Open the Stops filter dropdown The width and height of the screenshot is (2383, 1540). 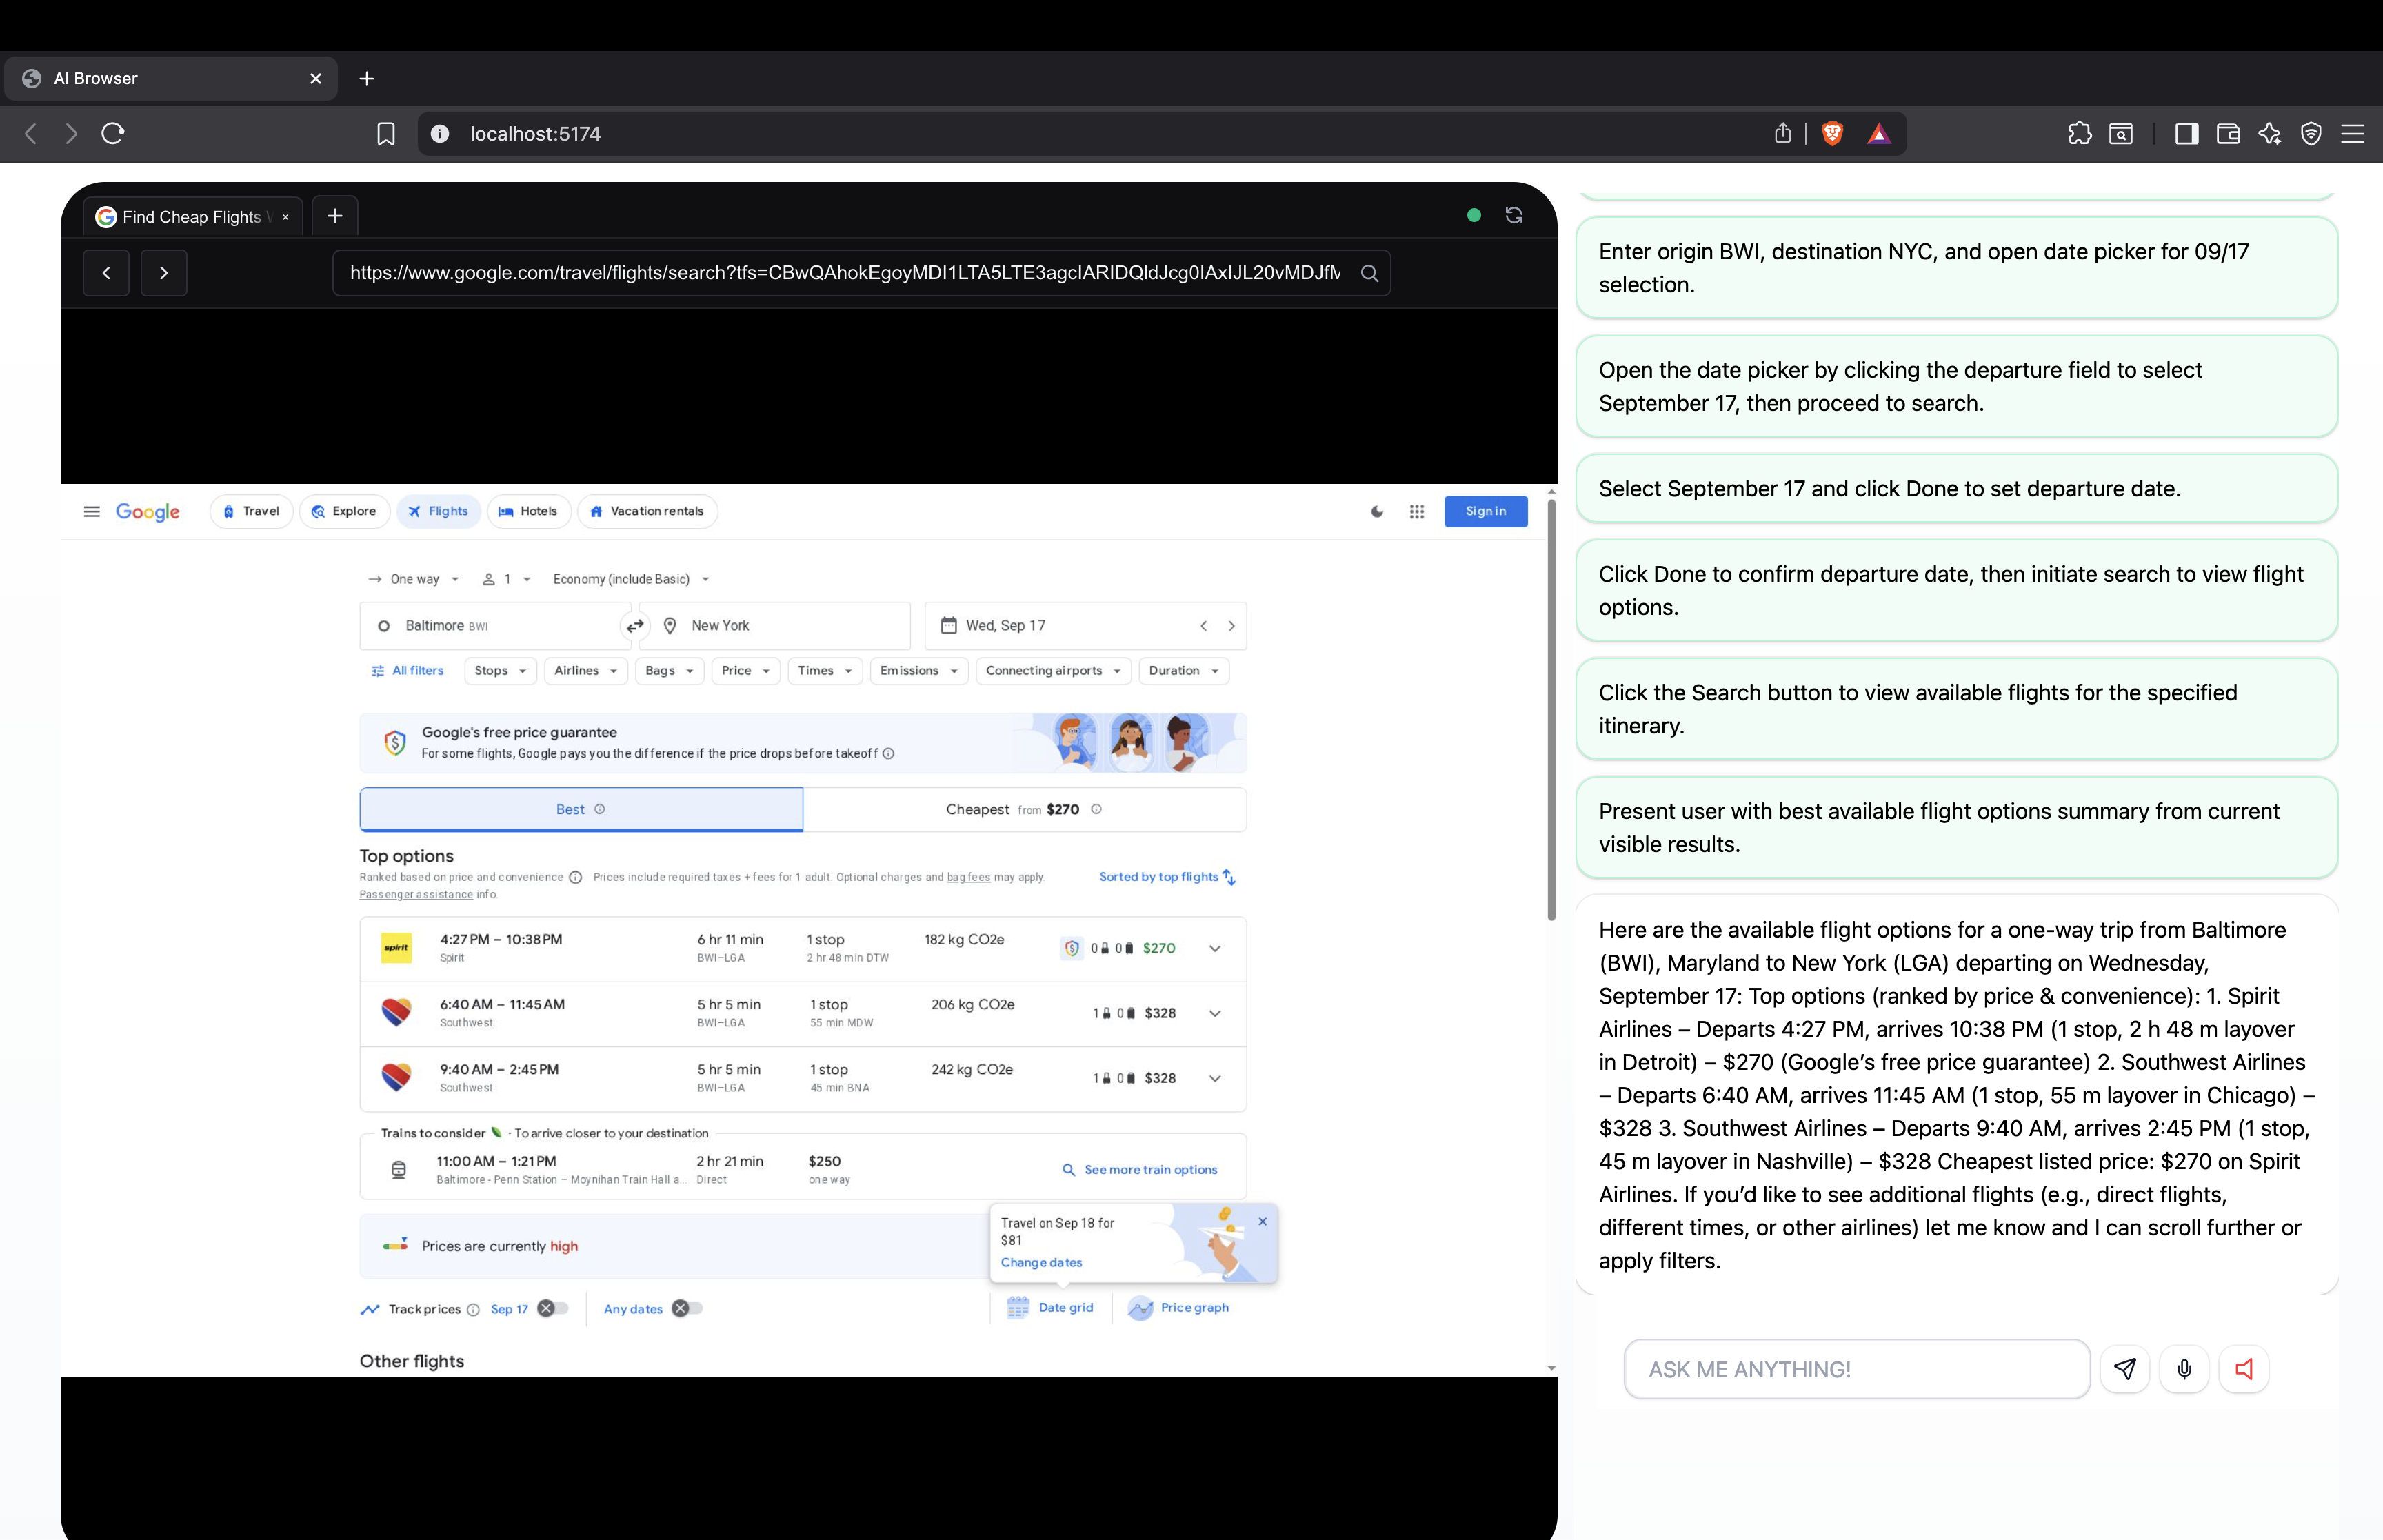tap(500, 671)
